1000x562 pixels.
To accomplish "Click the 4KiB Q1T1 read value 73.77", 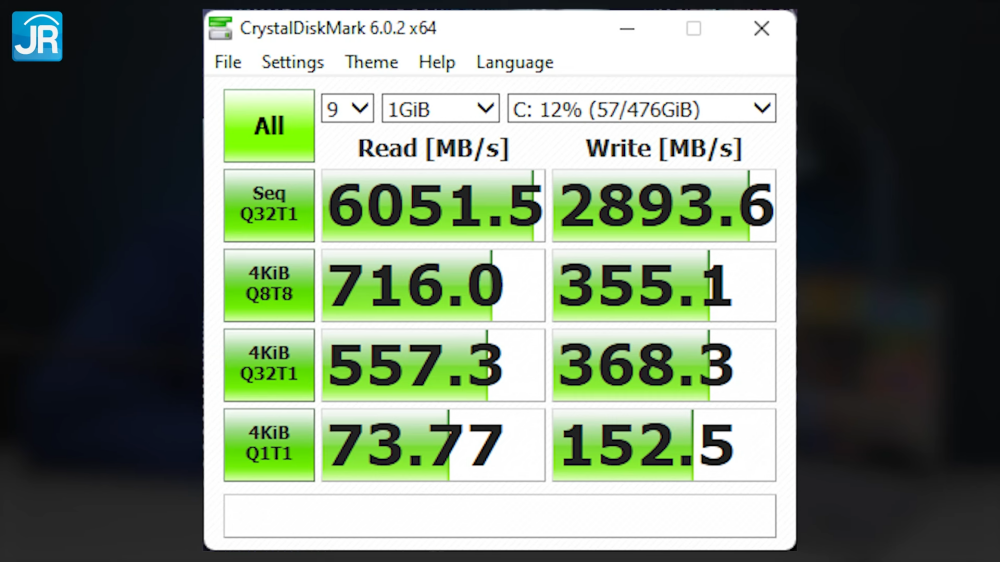I will (x=433, y=445).
